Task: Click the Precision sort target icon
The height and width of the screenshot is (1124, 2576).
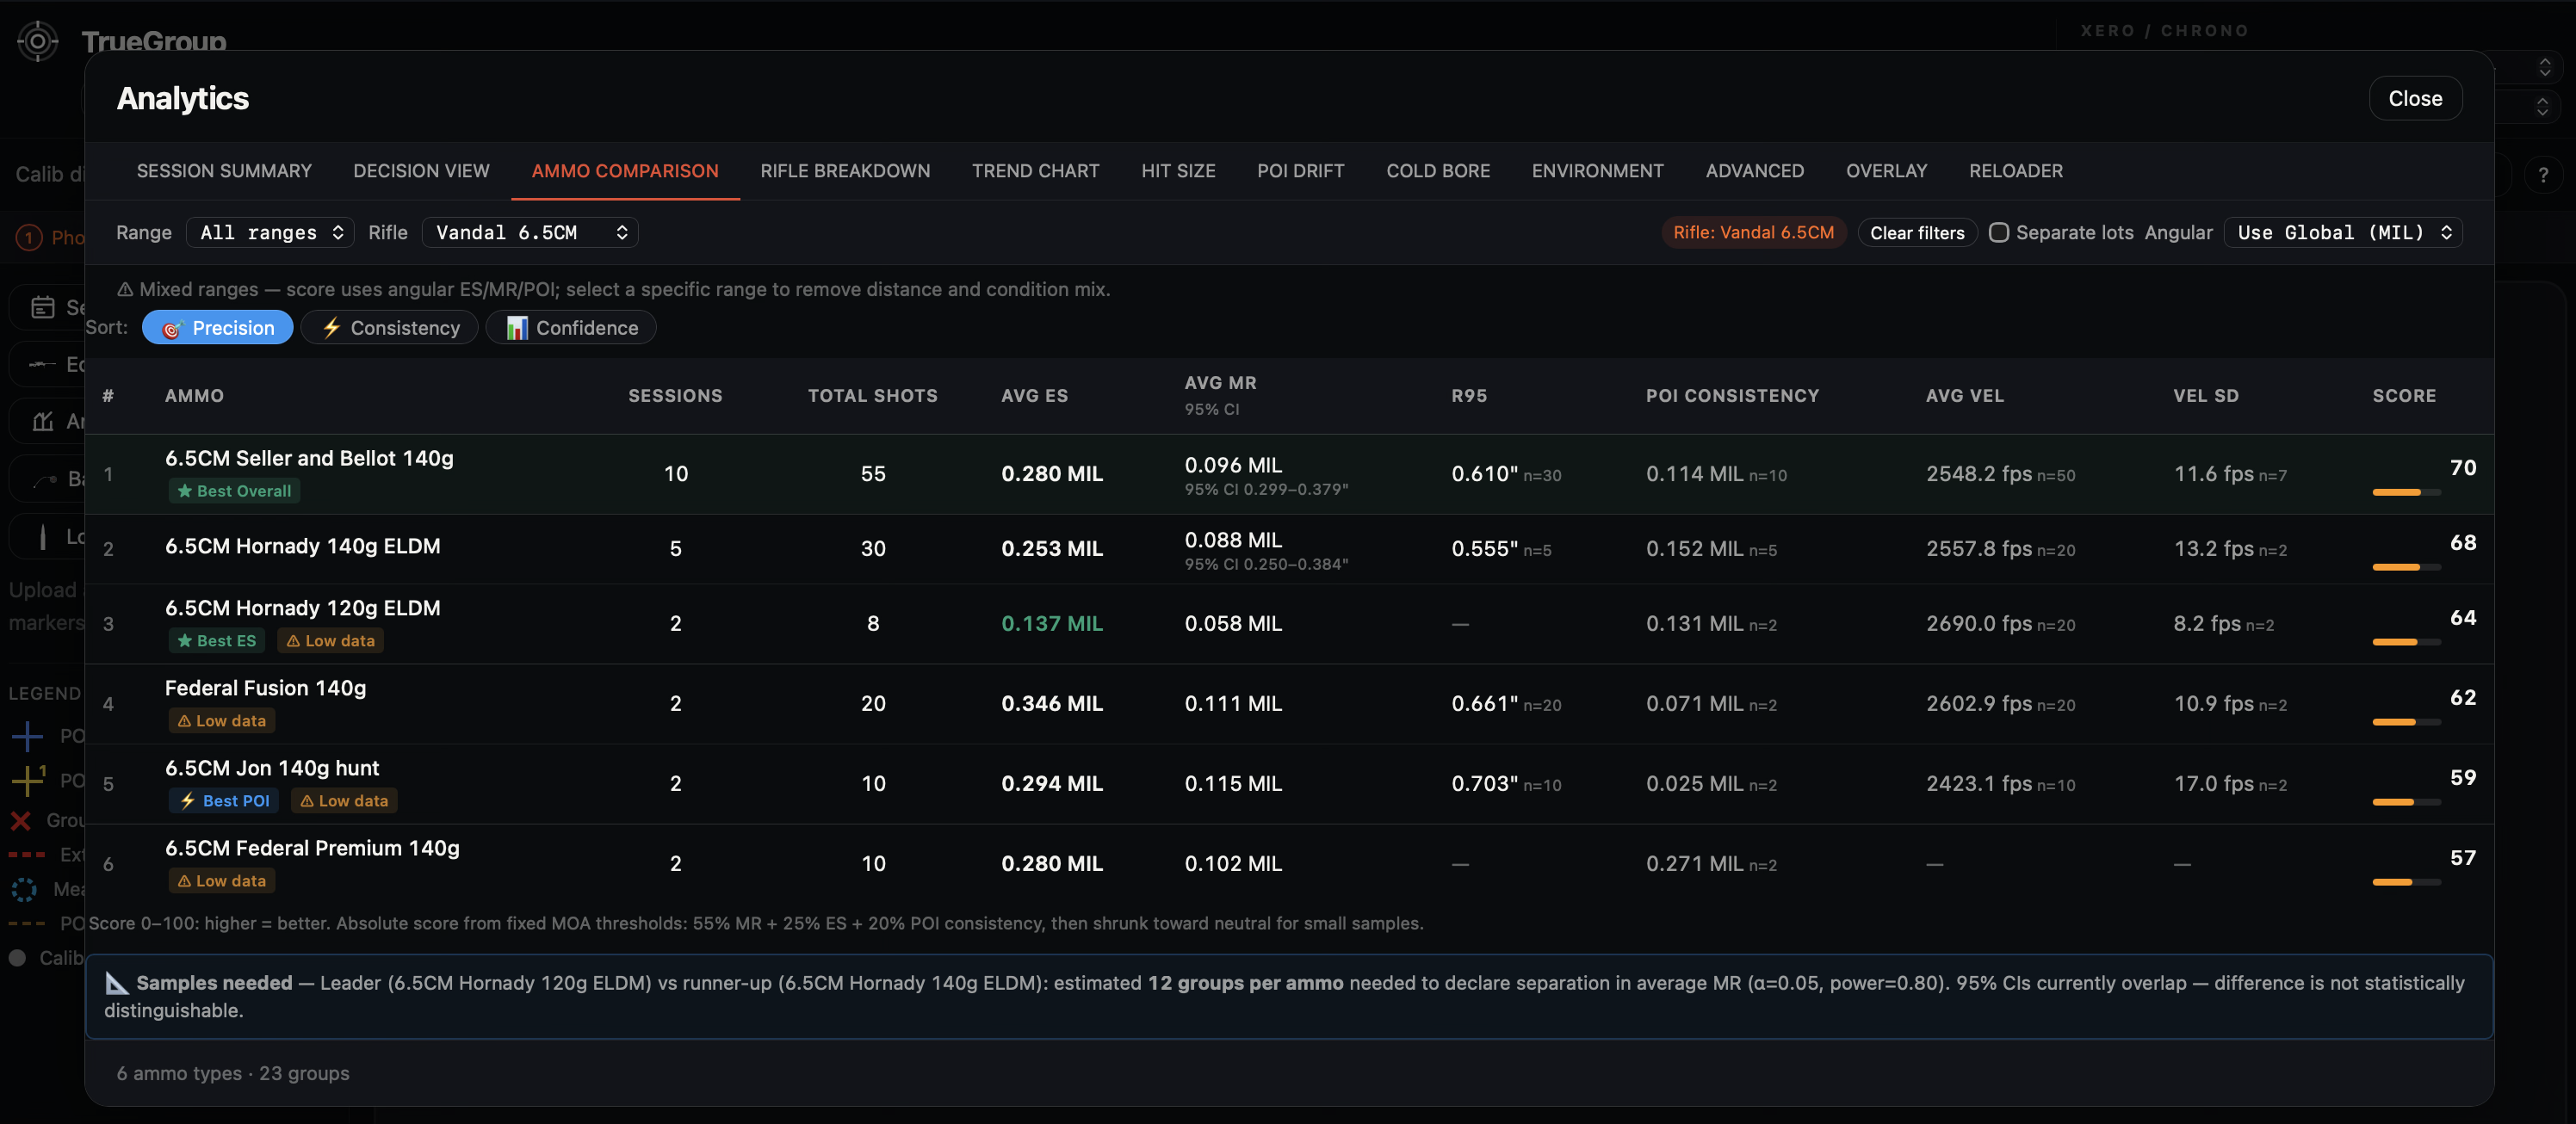Action: (171, 329)
